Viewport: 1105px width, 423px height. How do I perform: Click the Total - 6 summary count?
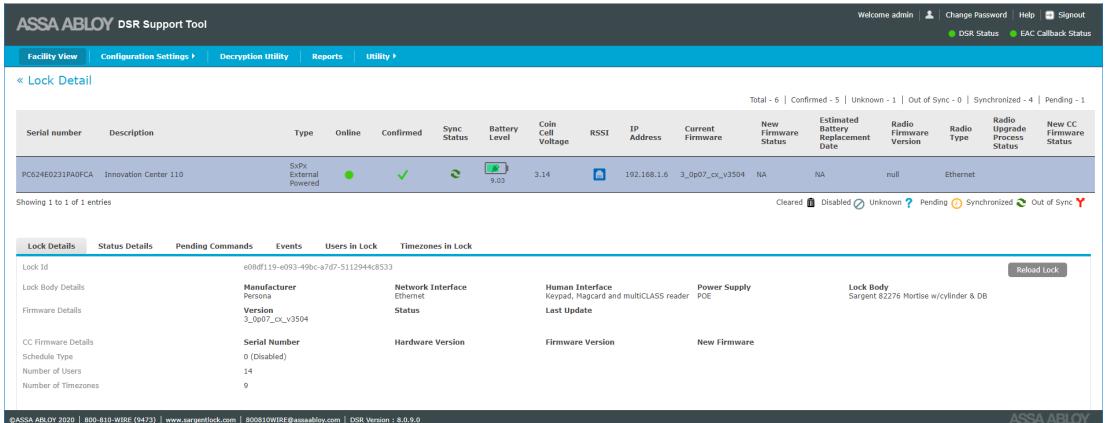pyautogui.click(x=765, y=100)
